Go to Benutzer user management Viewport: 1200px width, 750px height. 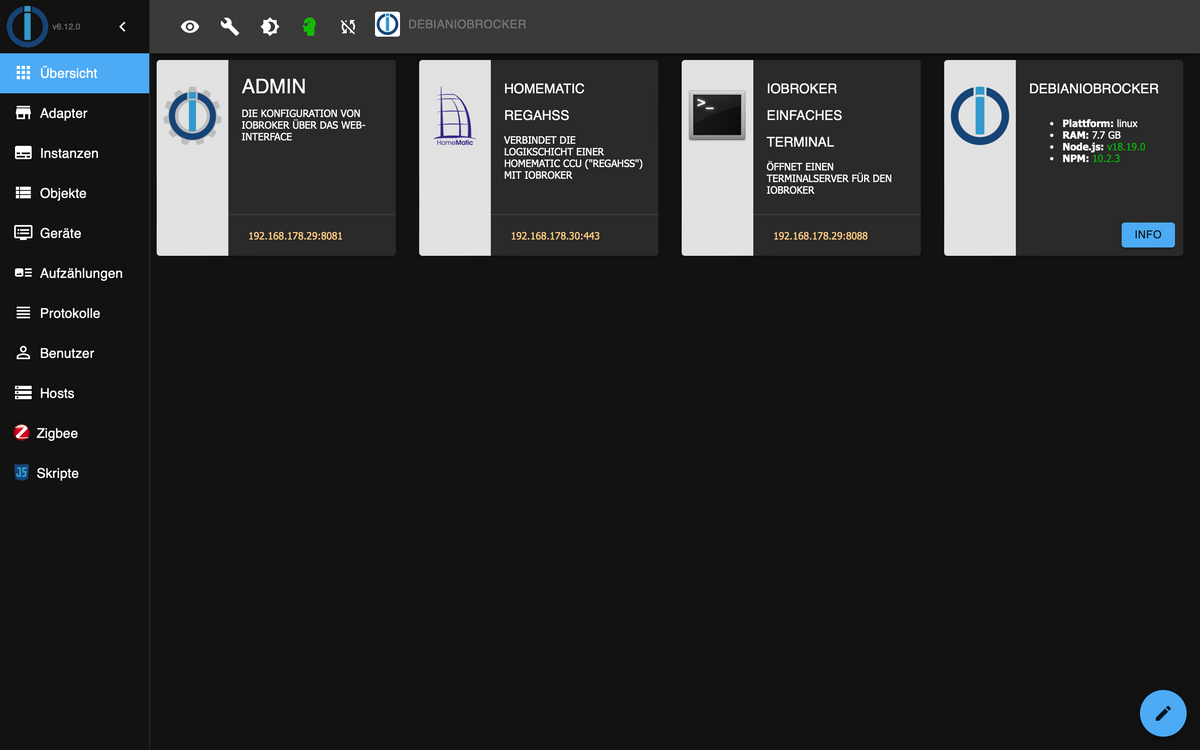[x=74, y=353]
